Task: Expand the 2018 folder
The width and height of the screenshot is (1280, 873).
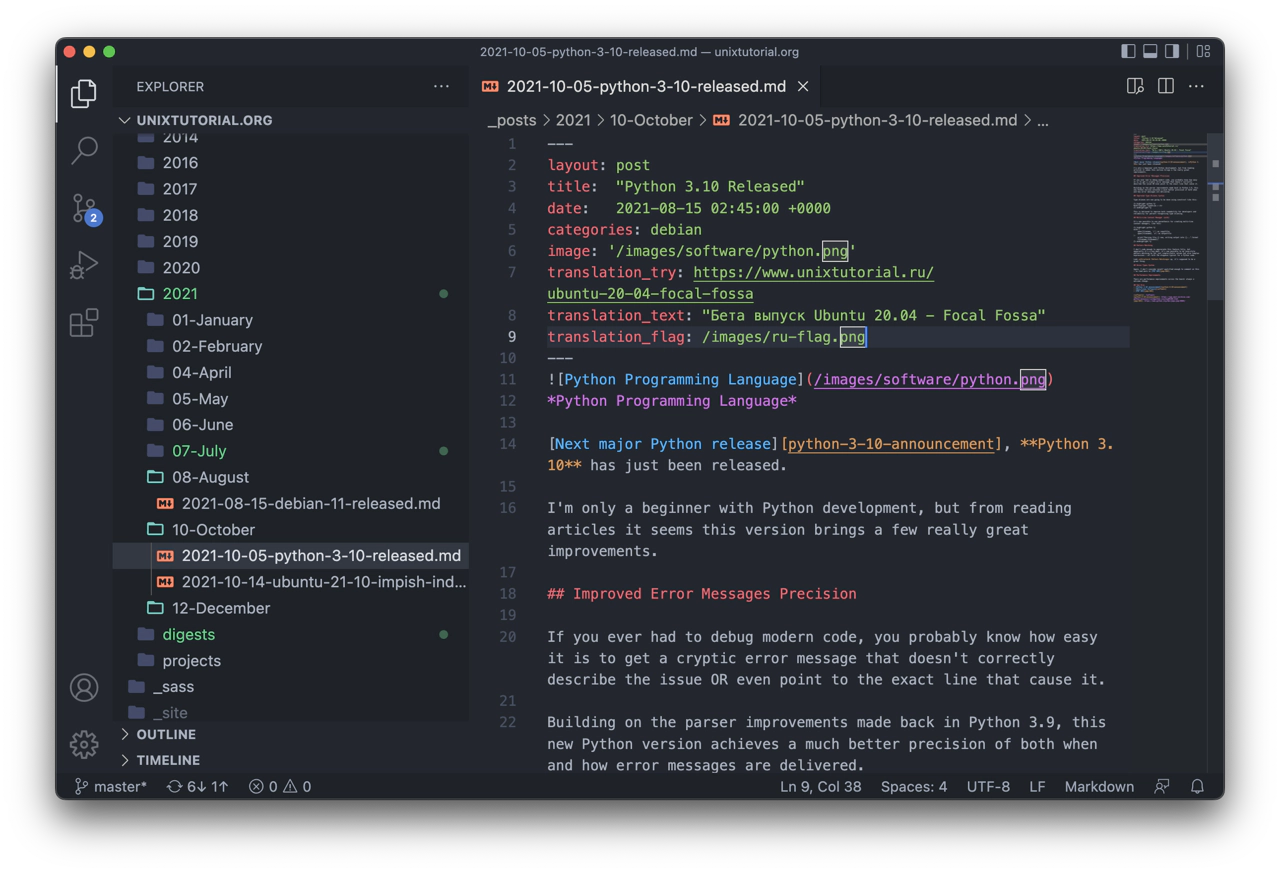Action: [x=291, y=215]
